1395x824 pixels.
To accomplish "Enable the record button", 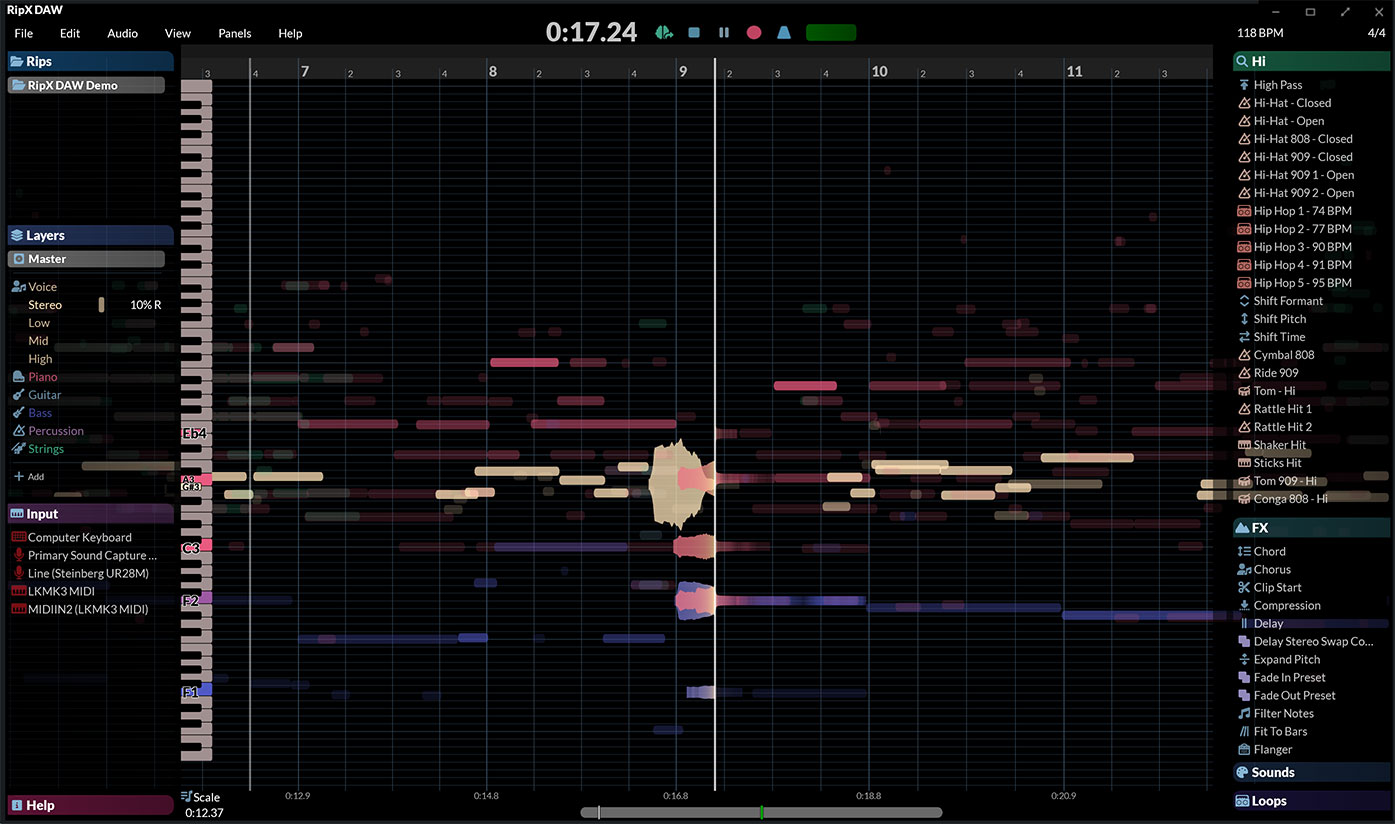I will (x=754, y=32).
